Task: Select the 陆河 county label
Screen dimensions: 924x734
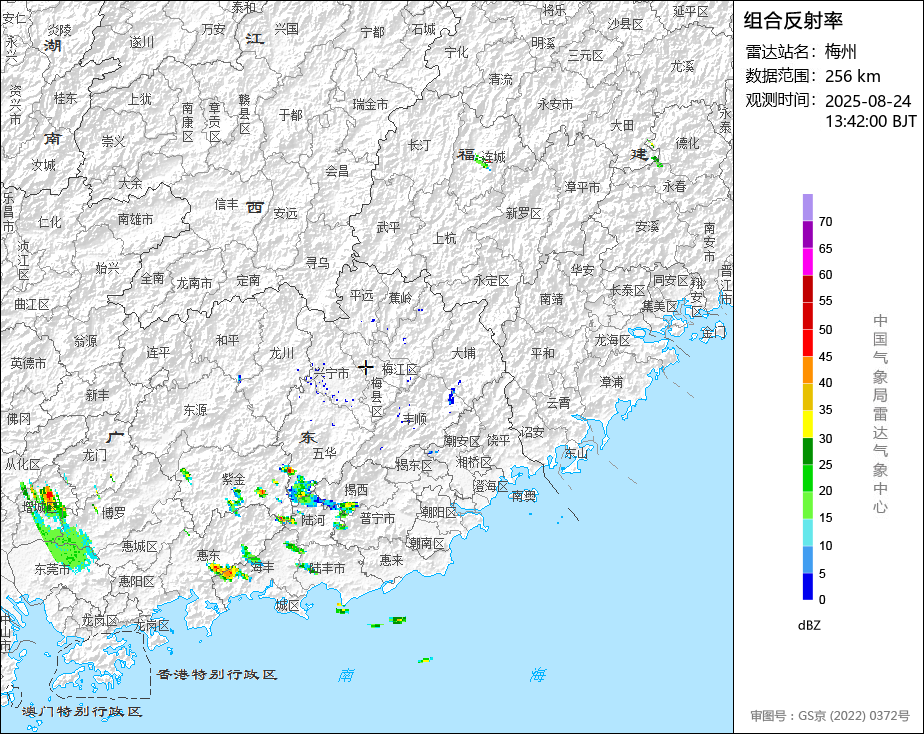Action: point(313,520)
